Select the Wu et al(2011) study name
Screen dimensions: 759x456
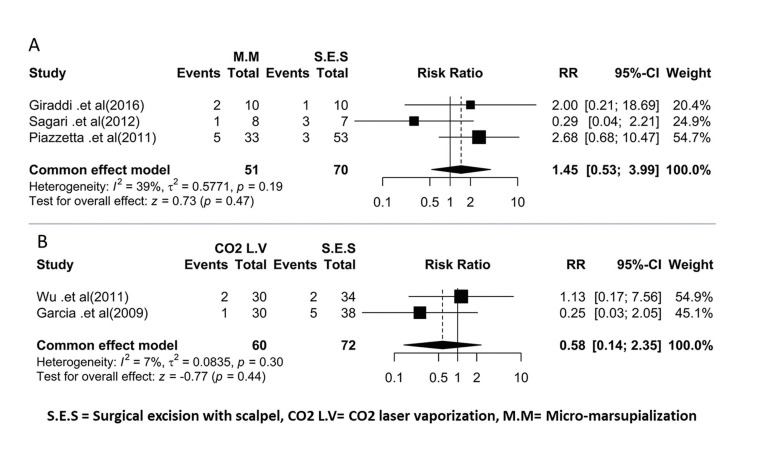pos(72,296)
